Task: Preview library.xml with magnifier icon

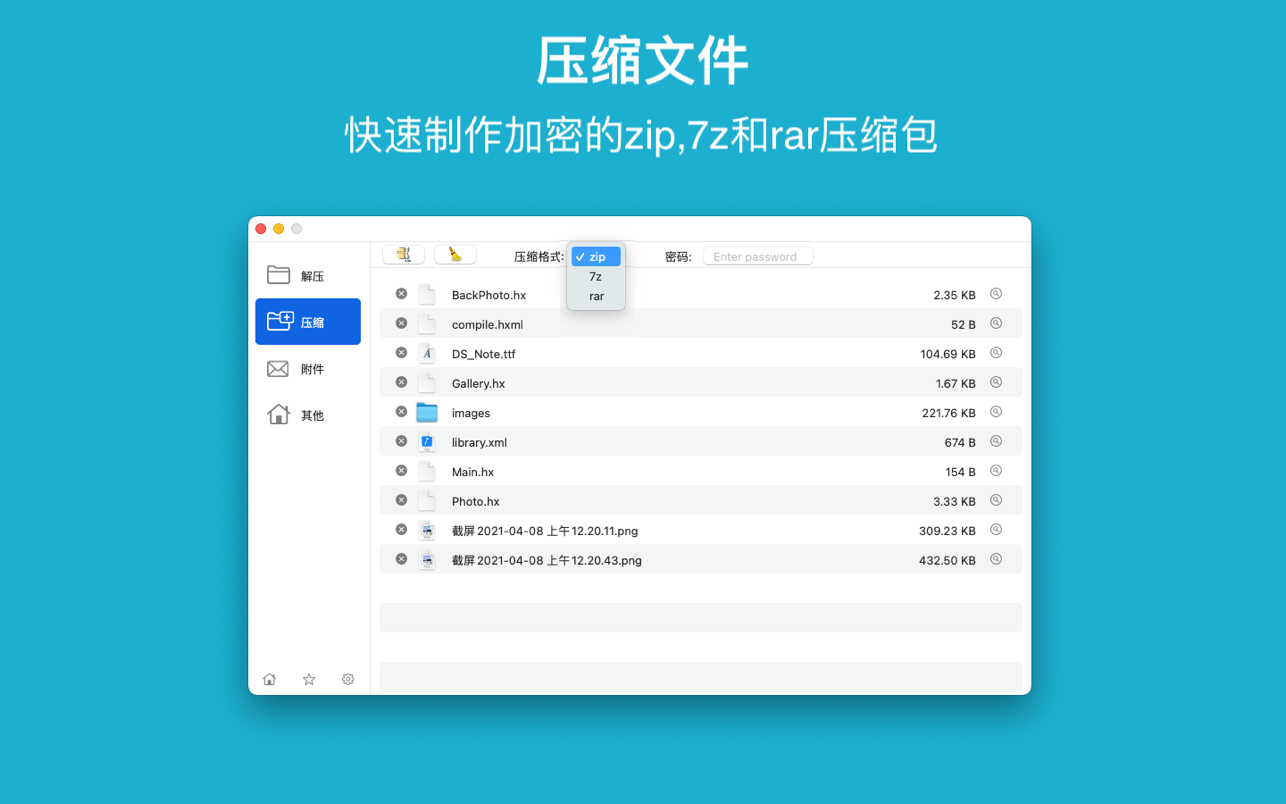Action: [996, 441]
